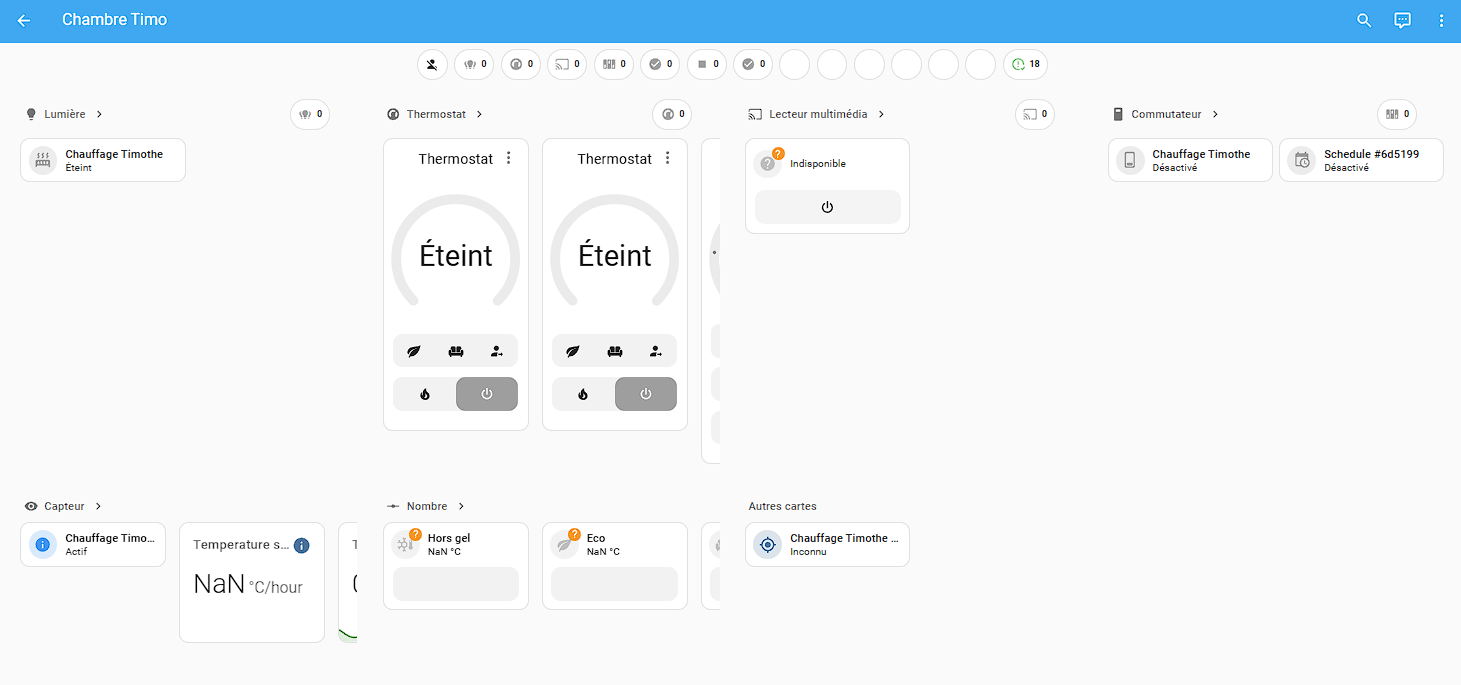Set heat flame mode on the left Thermostat card
The image size is (1461, 685).
click(x=425, y=394)
